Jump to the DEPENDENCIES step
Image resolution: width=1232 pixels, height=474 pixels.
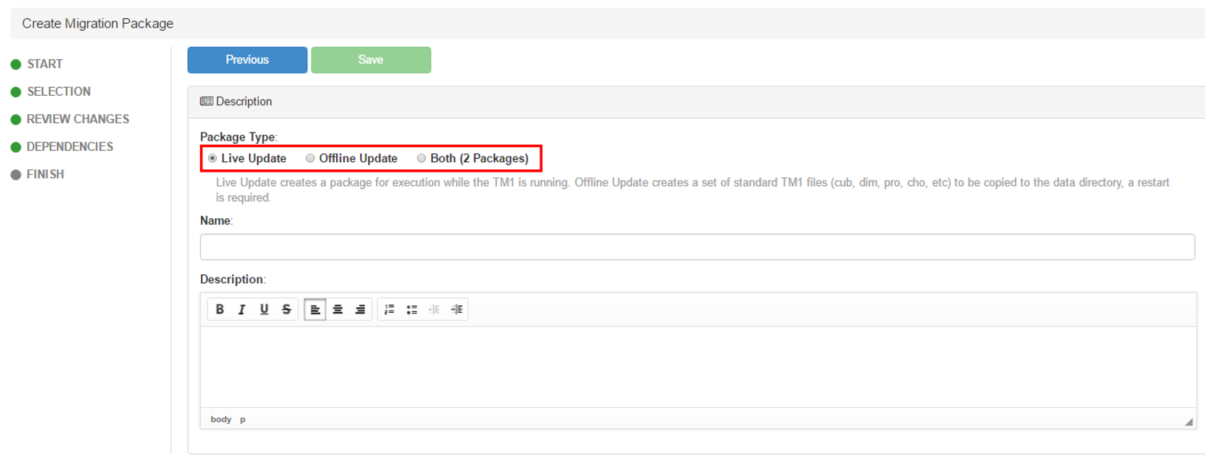70,147
